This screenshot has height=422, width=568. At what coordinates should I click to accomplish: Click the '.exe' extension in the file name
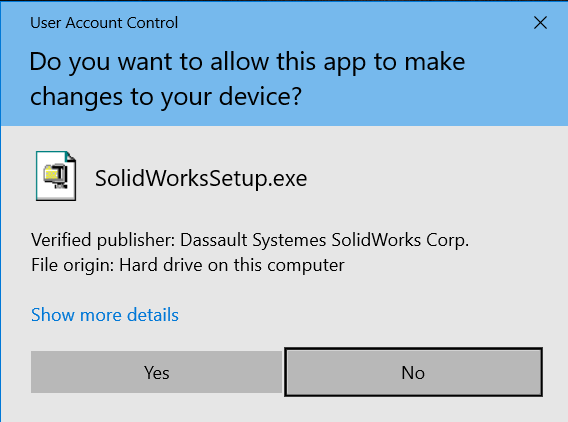point(288,179)
